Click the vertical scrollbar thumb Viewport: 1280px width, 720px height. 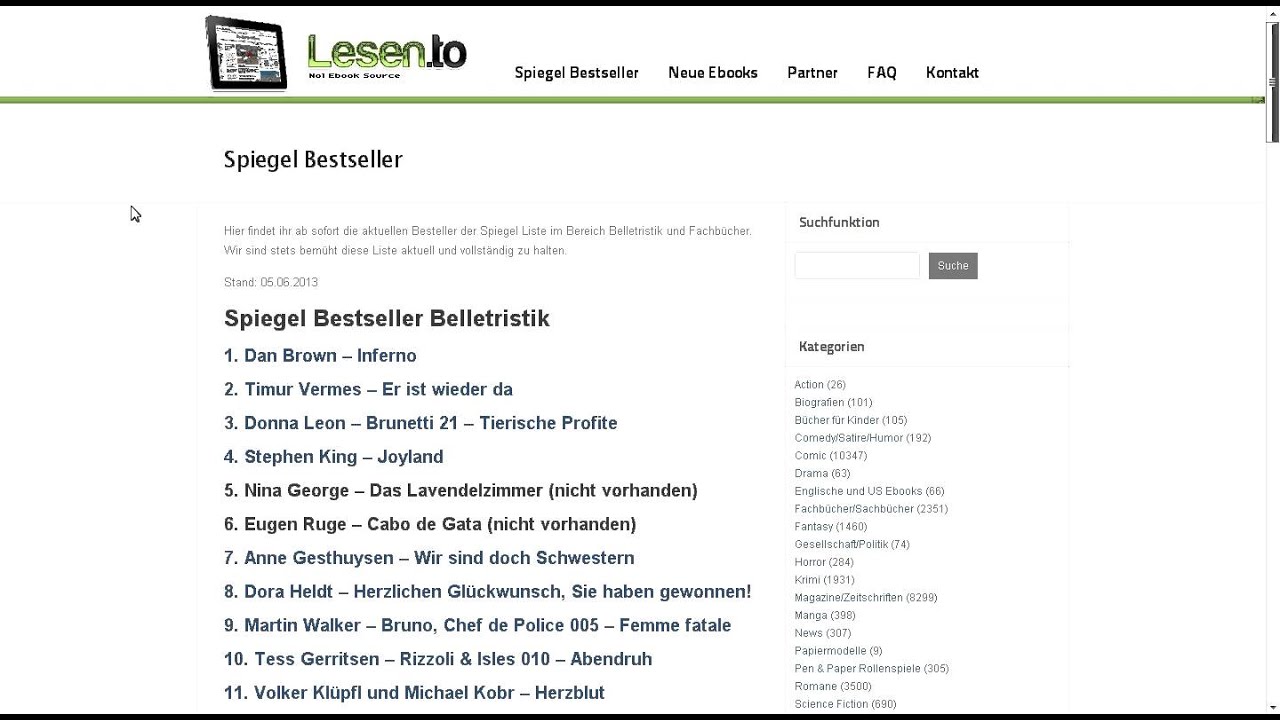(1273, 80)
